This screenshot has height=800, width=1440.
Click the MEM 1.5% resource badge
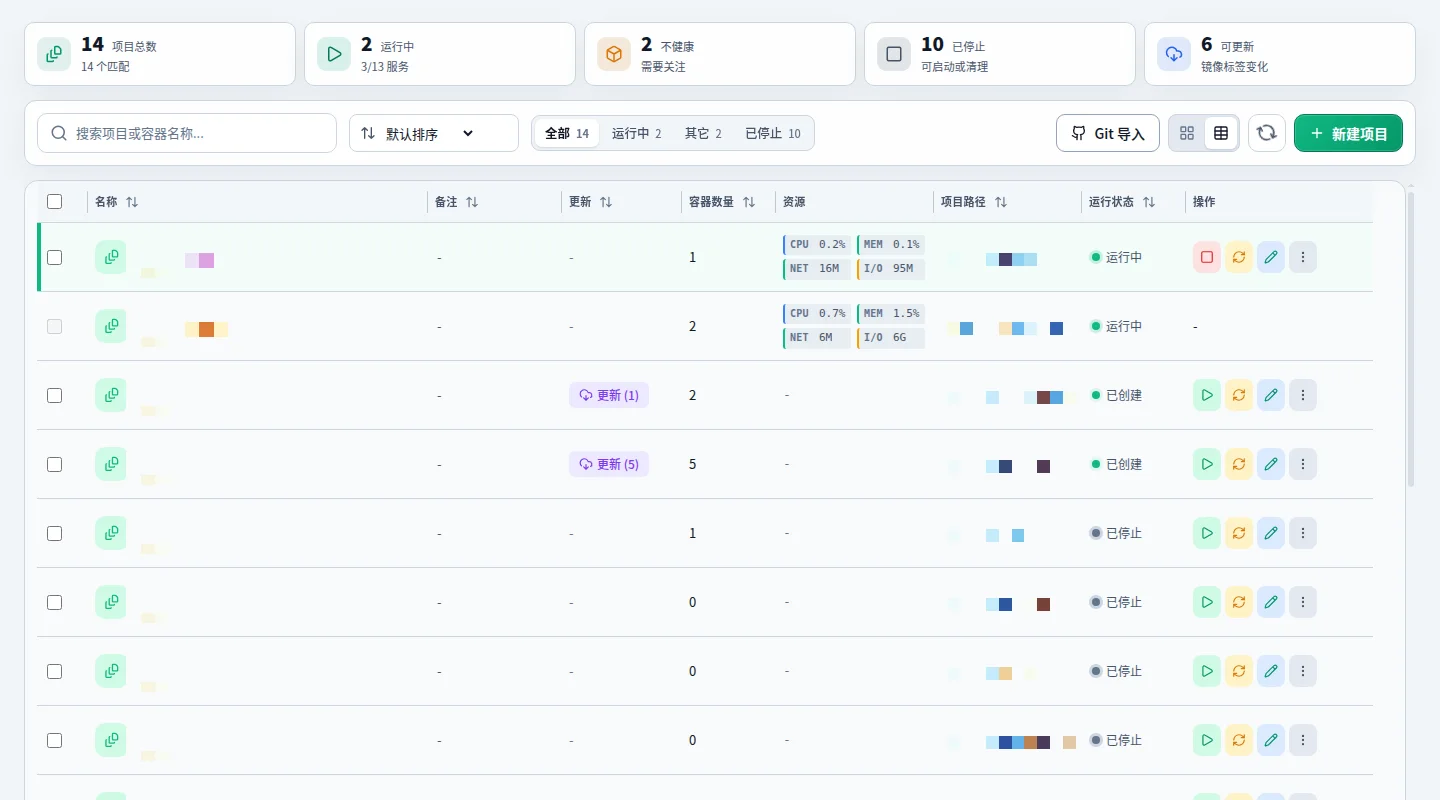(x=891, y=313)
